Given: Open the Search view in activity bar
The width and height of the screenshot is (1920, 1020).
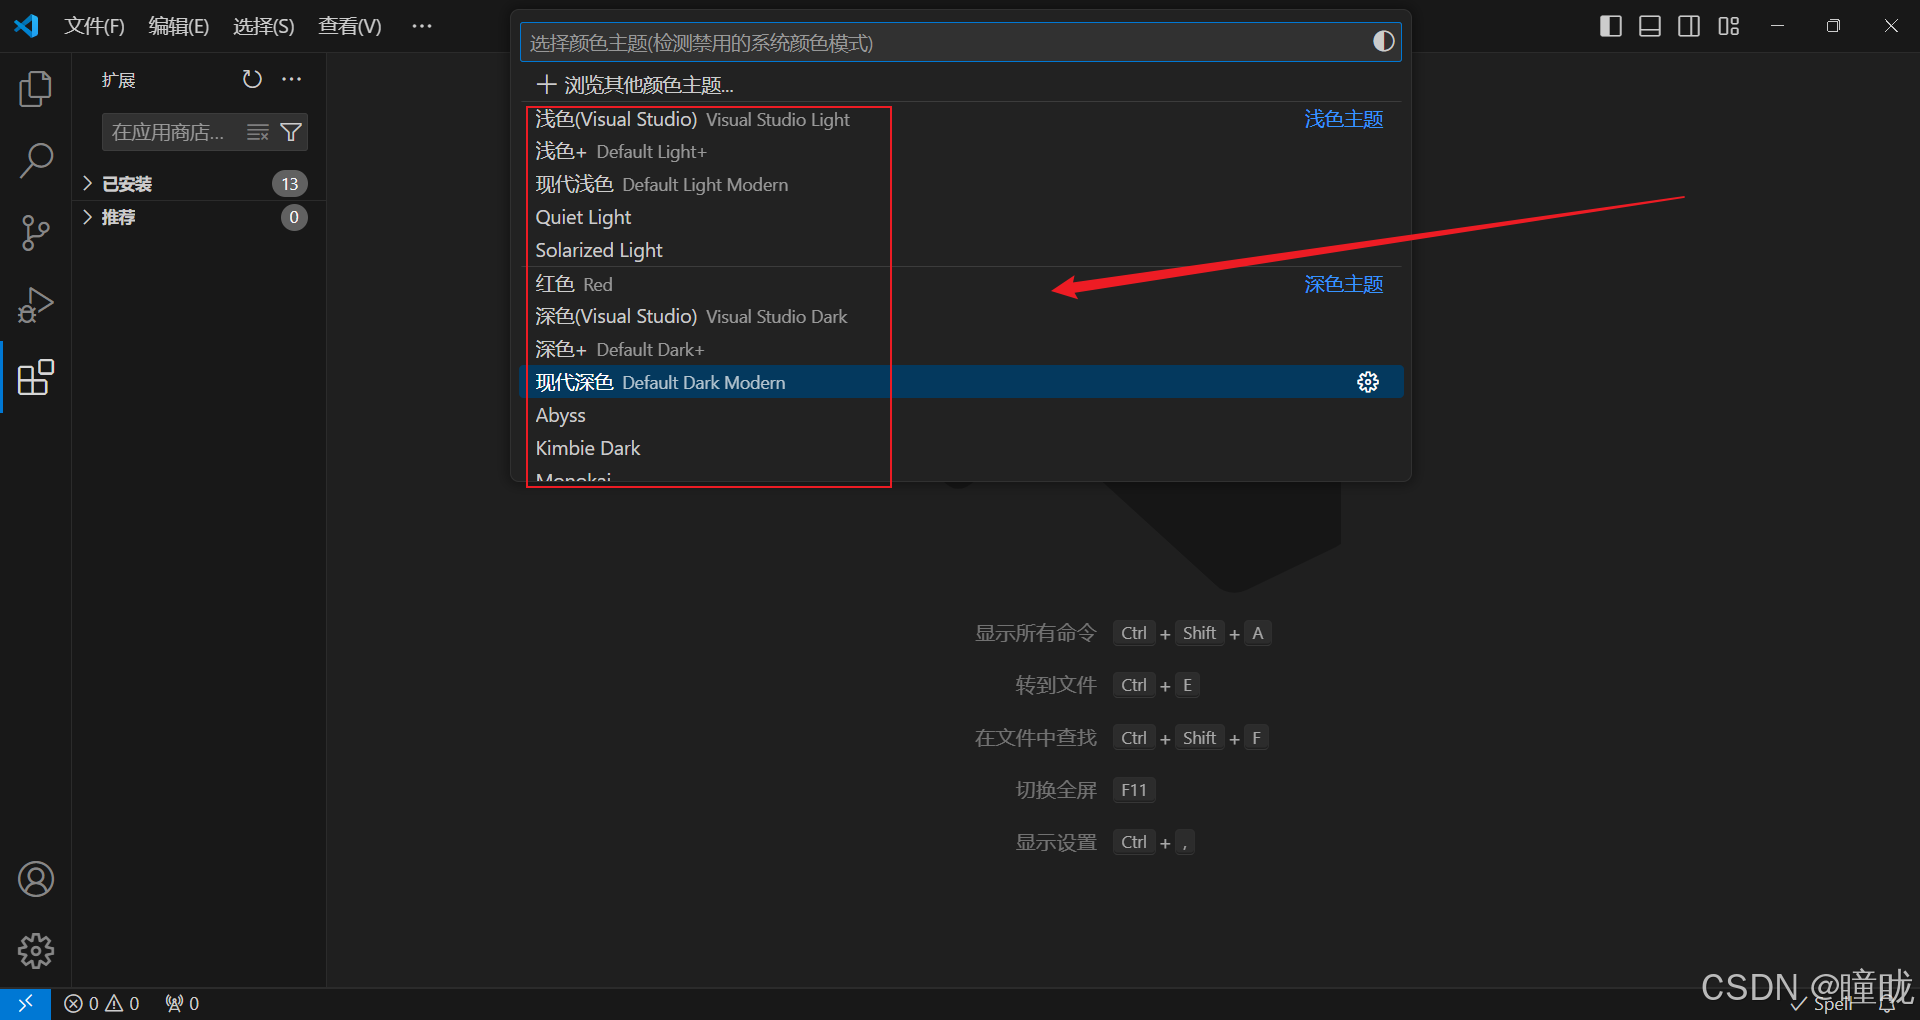Looking at the screenshot, I should click(35, 160).
